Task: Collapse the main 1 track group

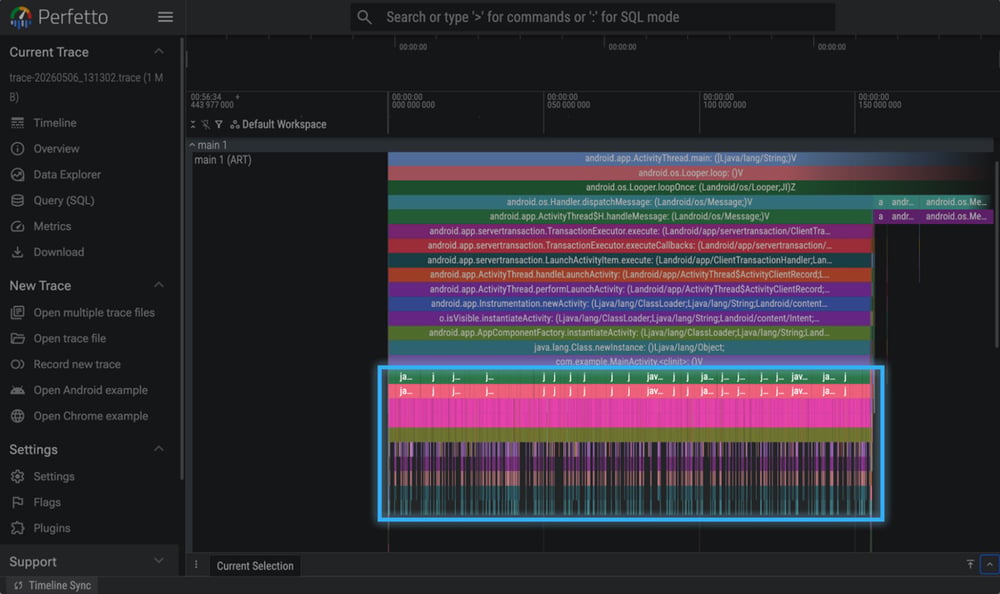Action: coord(192,145)
